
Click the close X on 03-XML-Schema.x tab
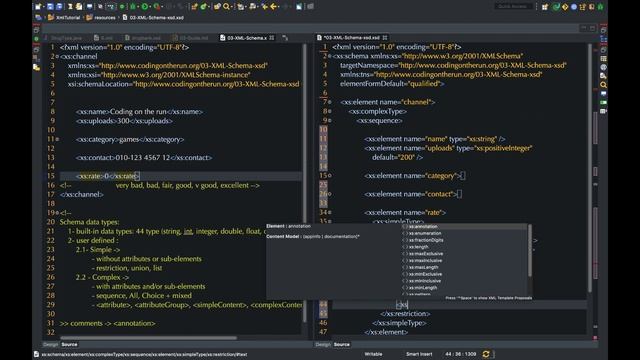tap(272, 38)
